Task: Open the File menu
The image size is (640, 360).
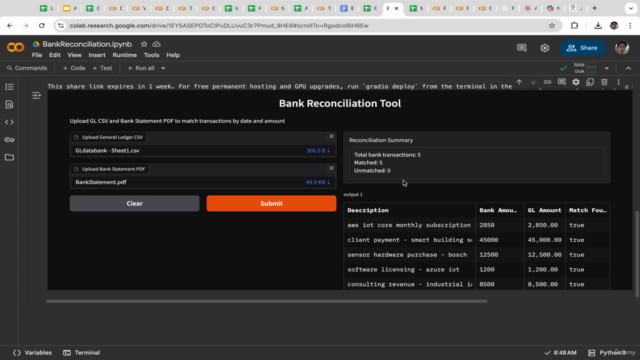Action: pos(37,55)
